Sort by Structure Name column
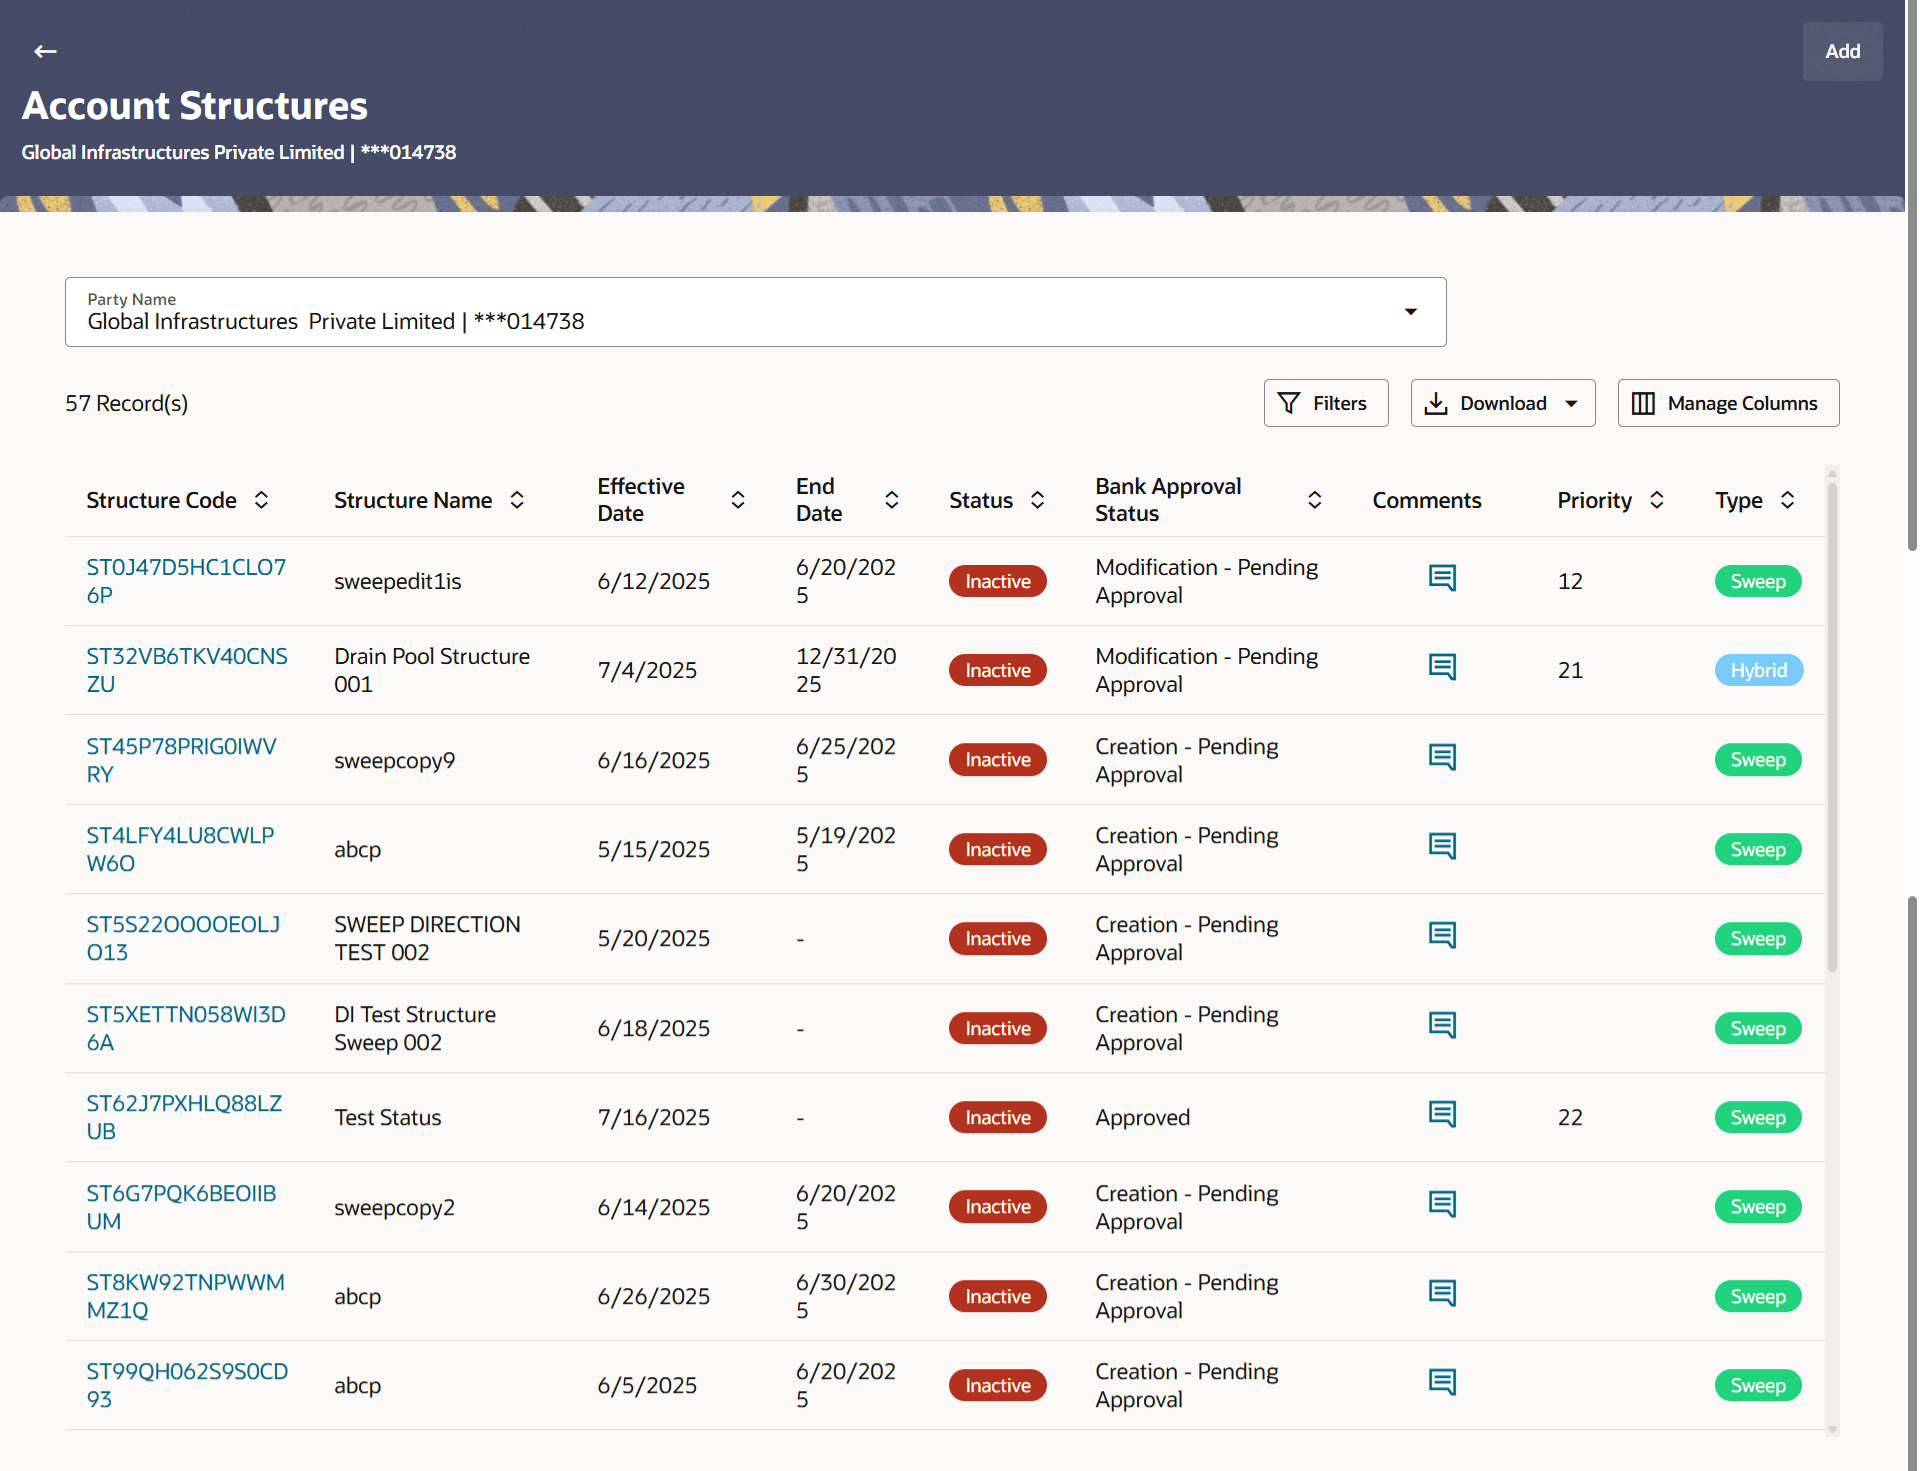Image resolution: width=1920 pixels, height=1471 pixels. click(x=517, y=500)
